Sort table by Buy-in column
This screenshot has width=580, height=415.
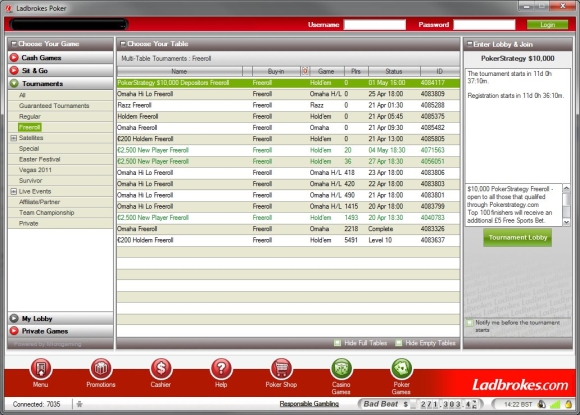click(276, 71)
